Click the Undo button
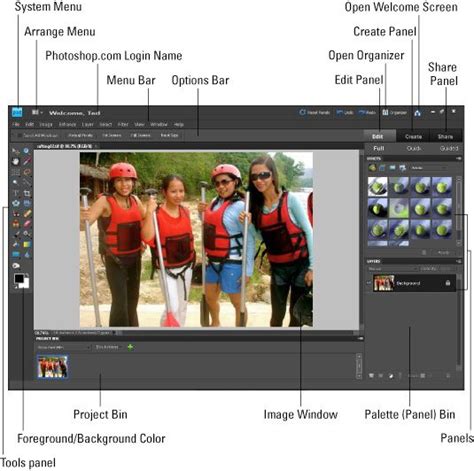The height and width of the screenshot is (471, 474). coord(345,113)
